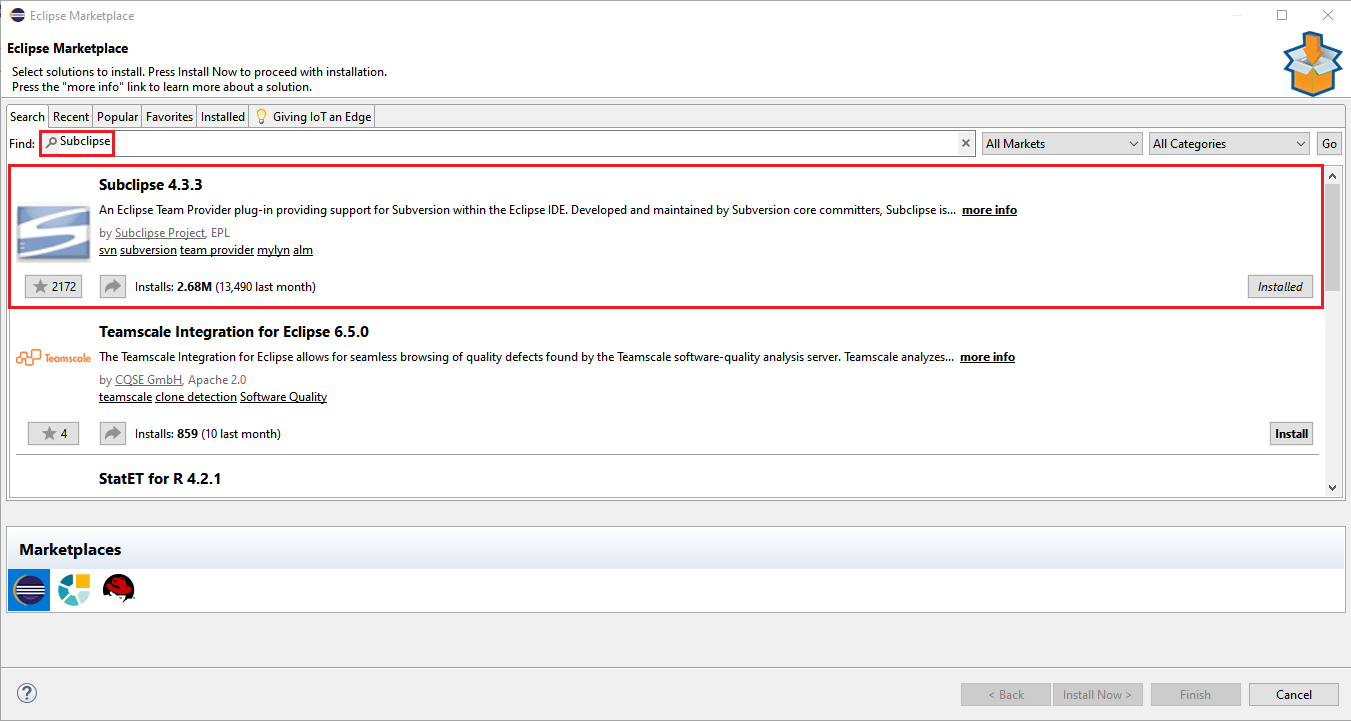Click the Marketplaces section heading

(x=70, y=550)
